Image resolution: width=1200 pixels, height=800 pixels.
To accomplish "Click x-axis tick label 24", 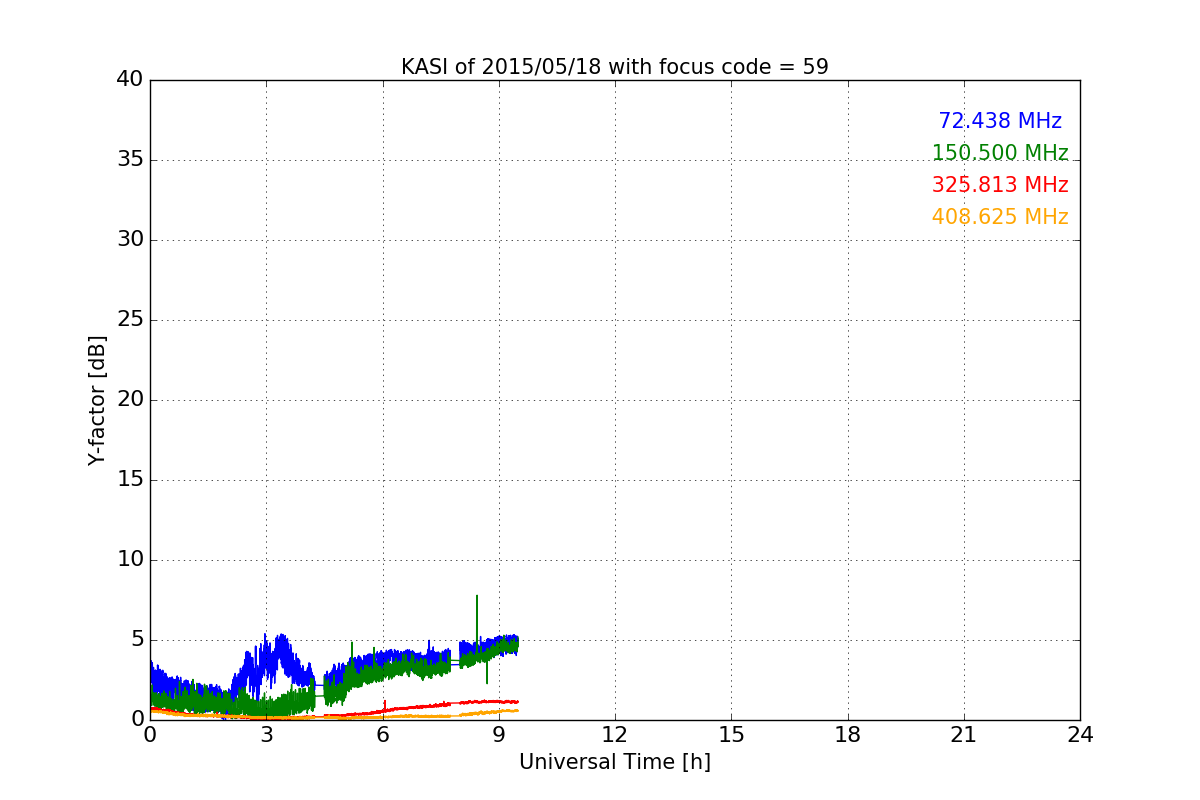I will (1080, 735).
